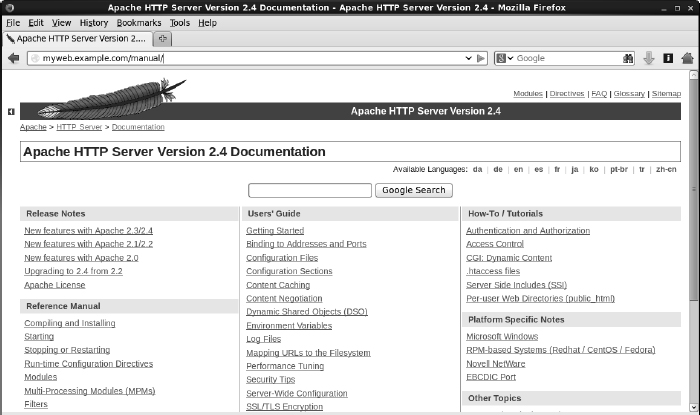Open the Bookmarks menu
This screenshot has width=700, height=415.
click(x=139, y=23)
